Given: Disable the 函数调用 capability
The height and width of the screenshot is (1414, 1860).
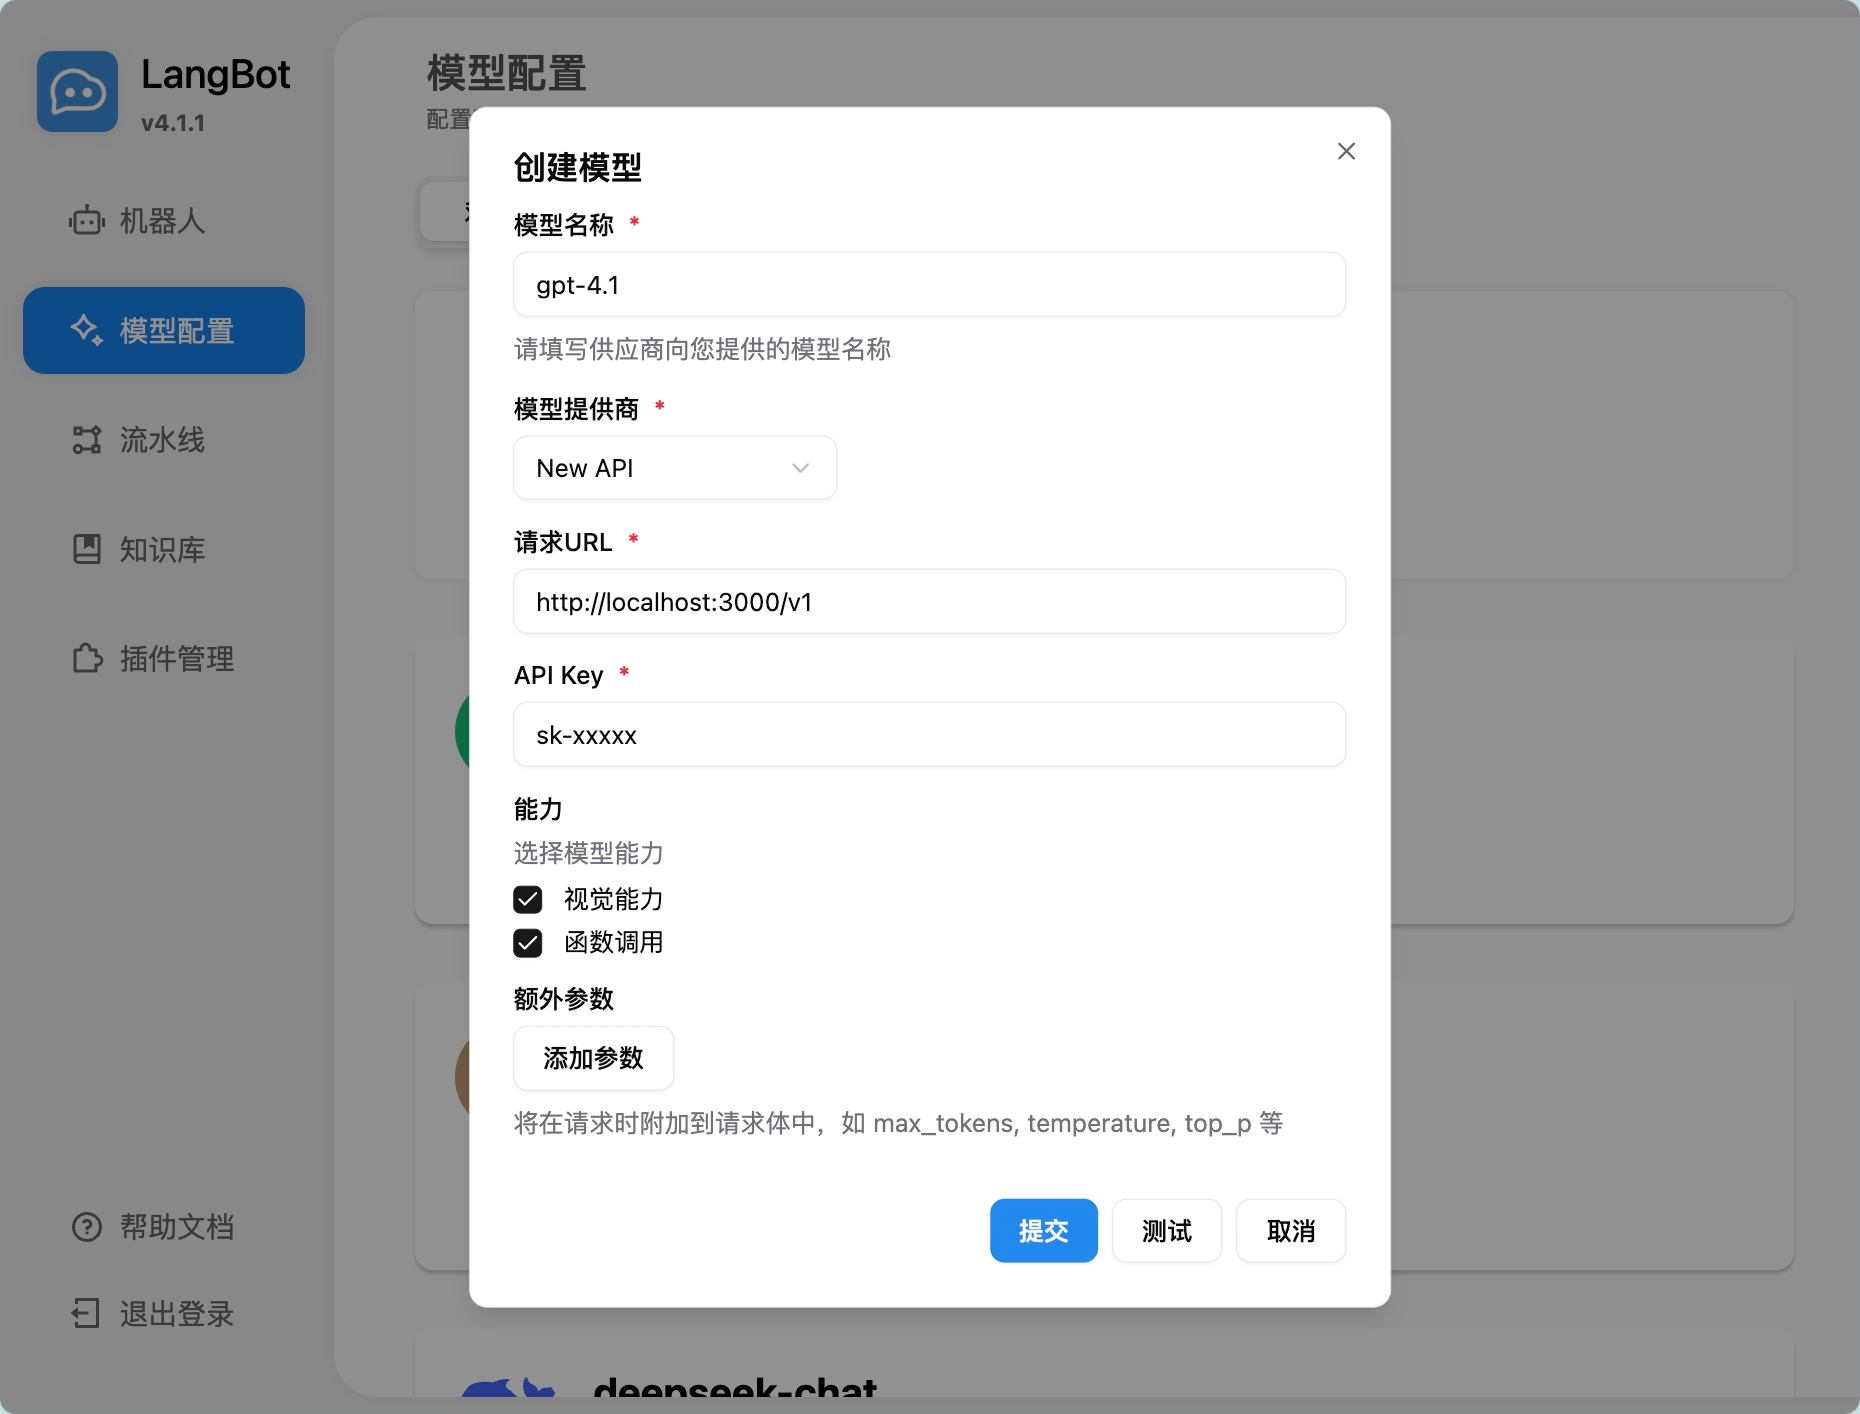Looking at the screenshot, I should tap(528, 942).
